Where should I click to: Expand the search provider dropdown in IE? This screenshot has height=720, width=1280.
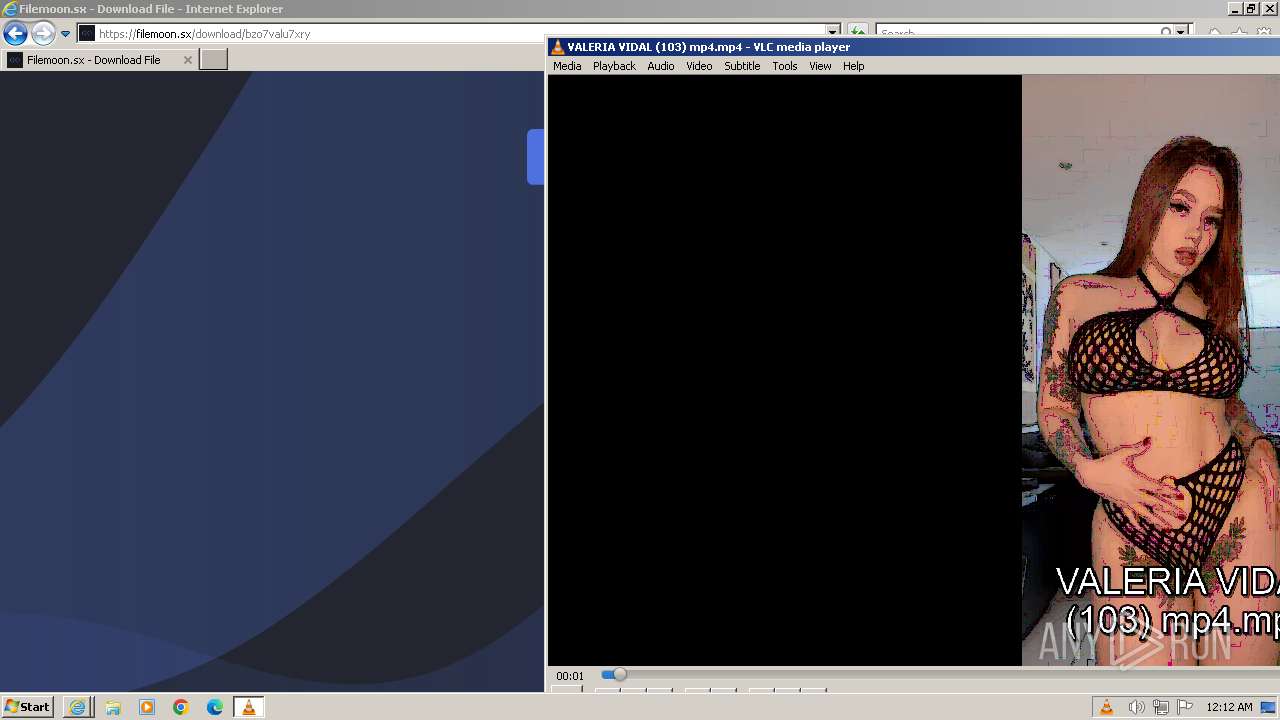(x=1181, y=33)
